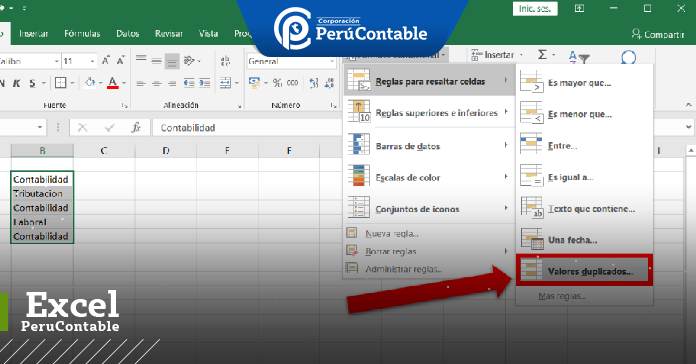Viewport: 696px width, 364px height.
Task: Apply comma style (000)
Action: point(293,83)
